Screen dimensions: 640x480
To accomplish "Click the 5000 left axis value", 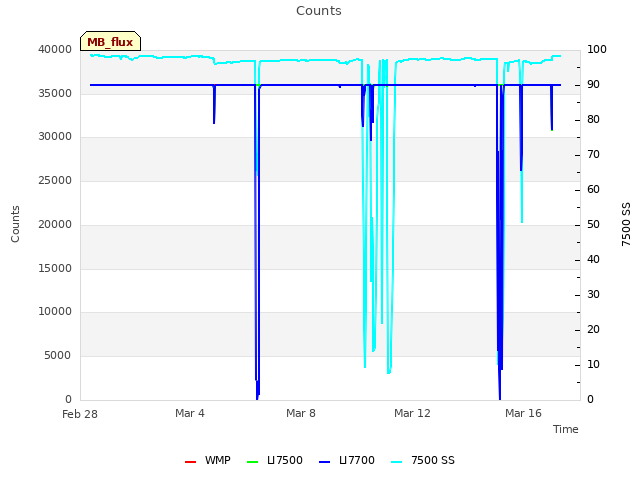I will [x=58, y=356].
